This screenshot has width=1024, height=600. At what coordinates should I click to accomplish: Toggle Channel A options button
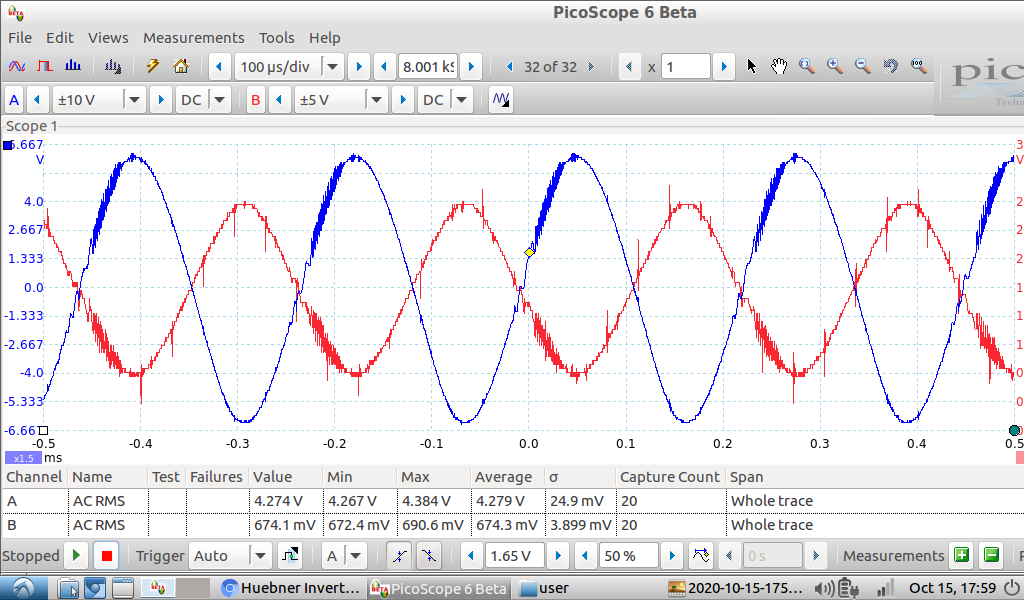coord(14,100)
